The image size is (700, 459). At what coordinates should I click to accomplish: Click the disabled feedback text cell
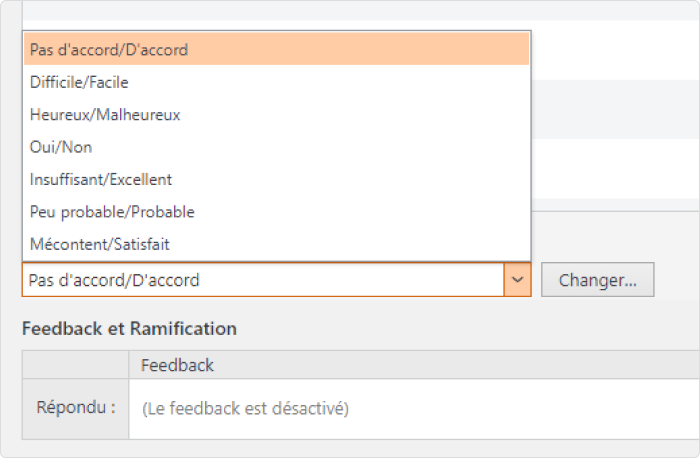(x=245, y=408)
